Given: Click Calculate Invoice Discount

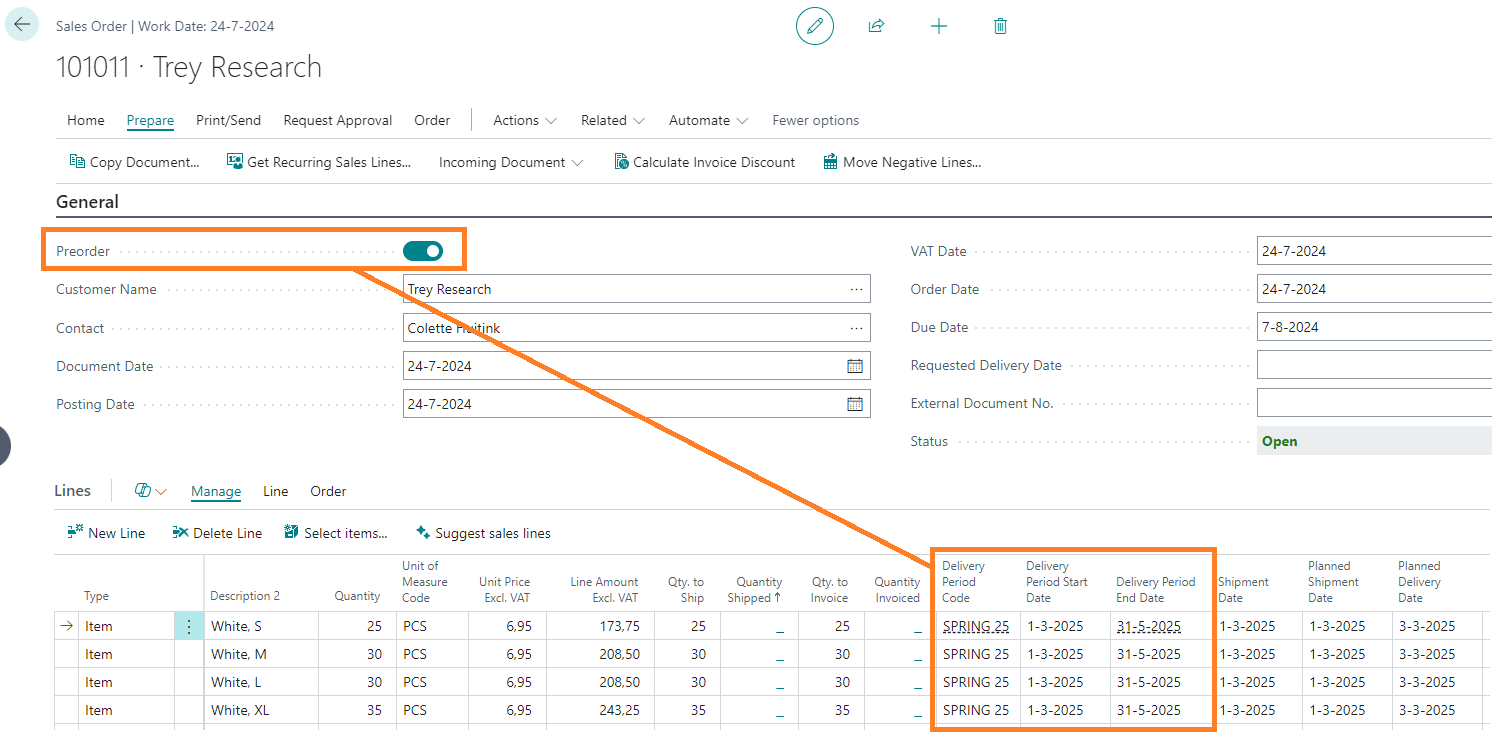Looking at the screenshot, I should point(705,162).
